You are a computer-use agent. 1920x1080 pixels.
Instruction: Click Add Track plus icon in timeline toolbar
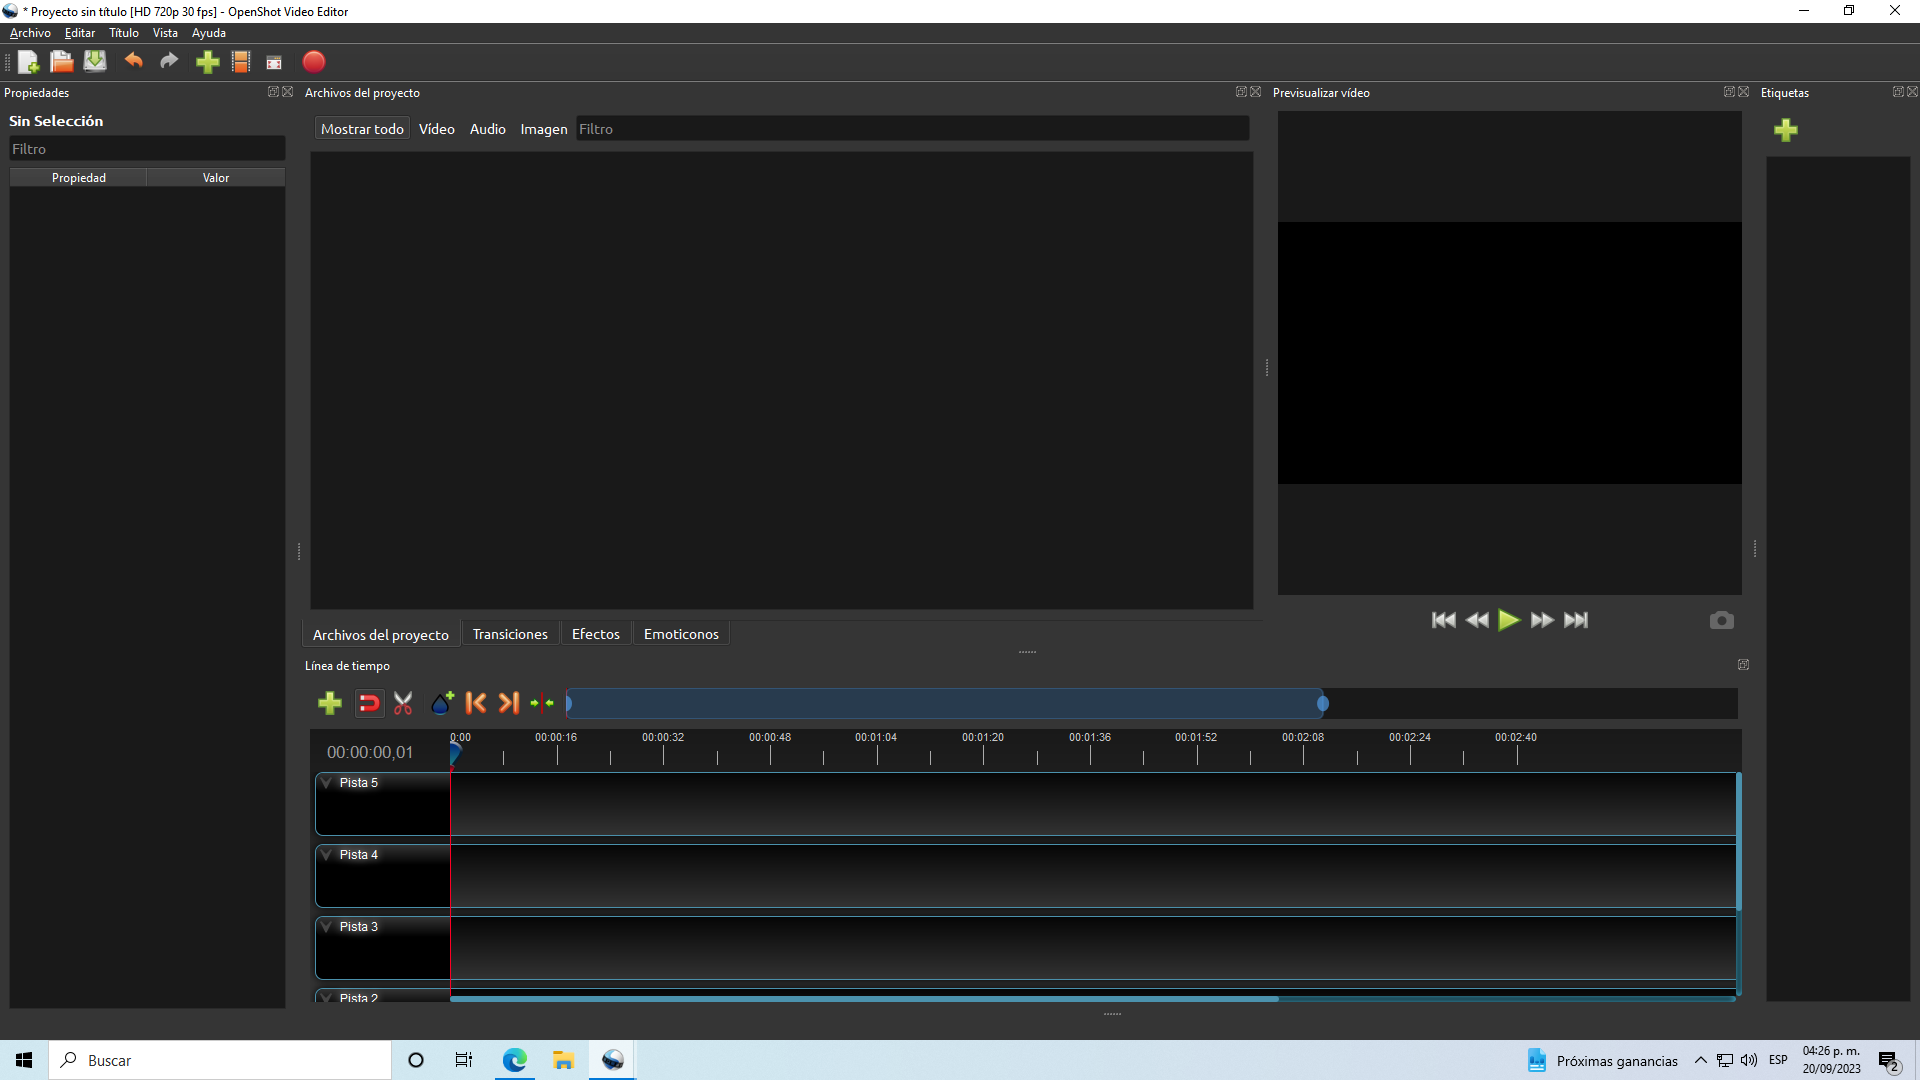329,704
